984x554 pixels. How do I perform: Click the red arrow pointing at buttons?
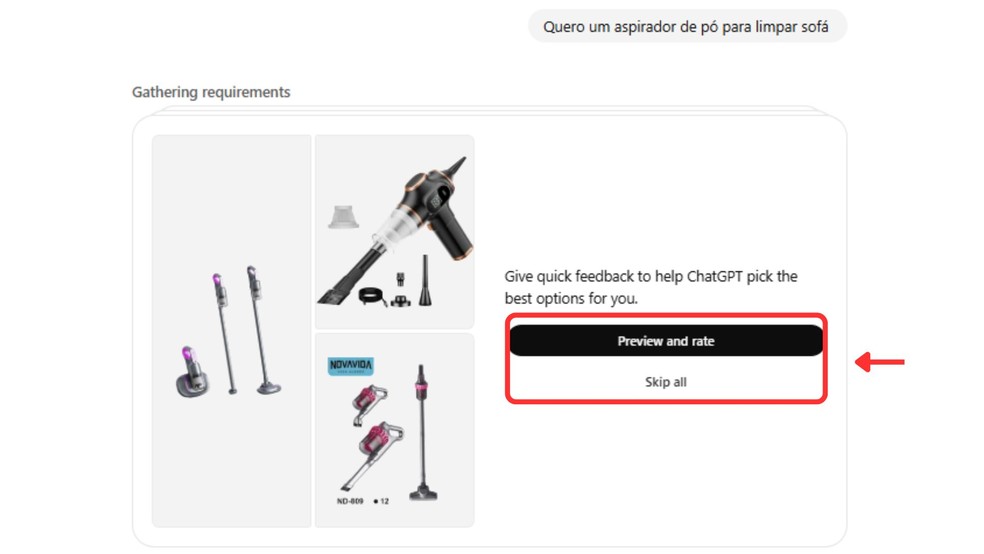click(880, 361)
